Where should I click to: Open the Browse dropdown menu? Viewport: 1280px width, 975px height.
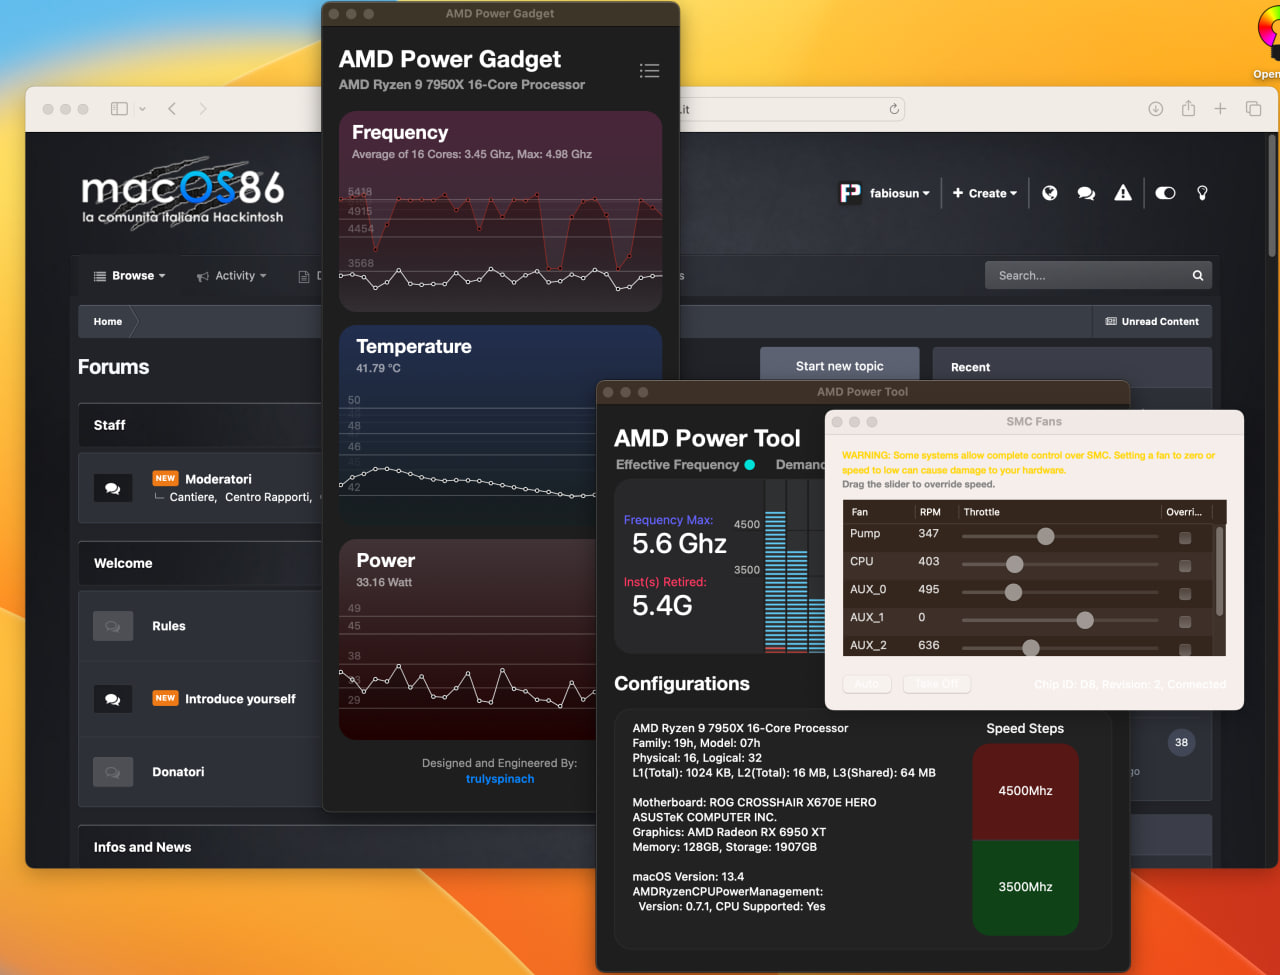pyautogui.click(x=128, y=275)
